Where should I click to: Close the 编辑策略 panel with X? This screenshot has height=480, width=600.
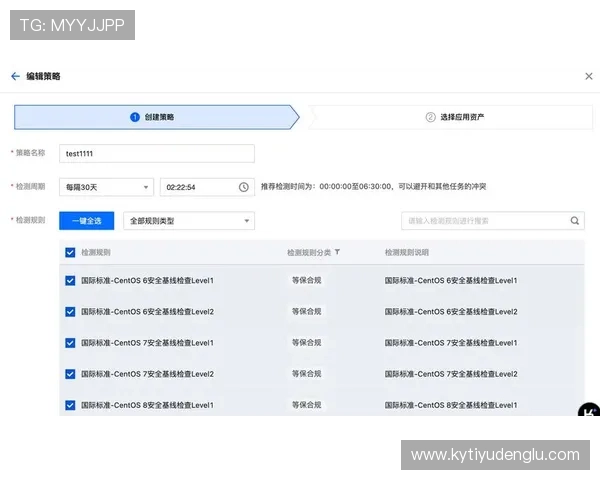(x=589, y=76)
